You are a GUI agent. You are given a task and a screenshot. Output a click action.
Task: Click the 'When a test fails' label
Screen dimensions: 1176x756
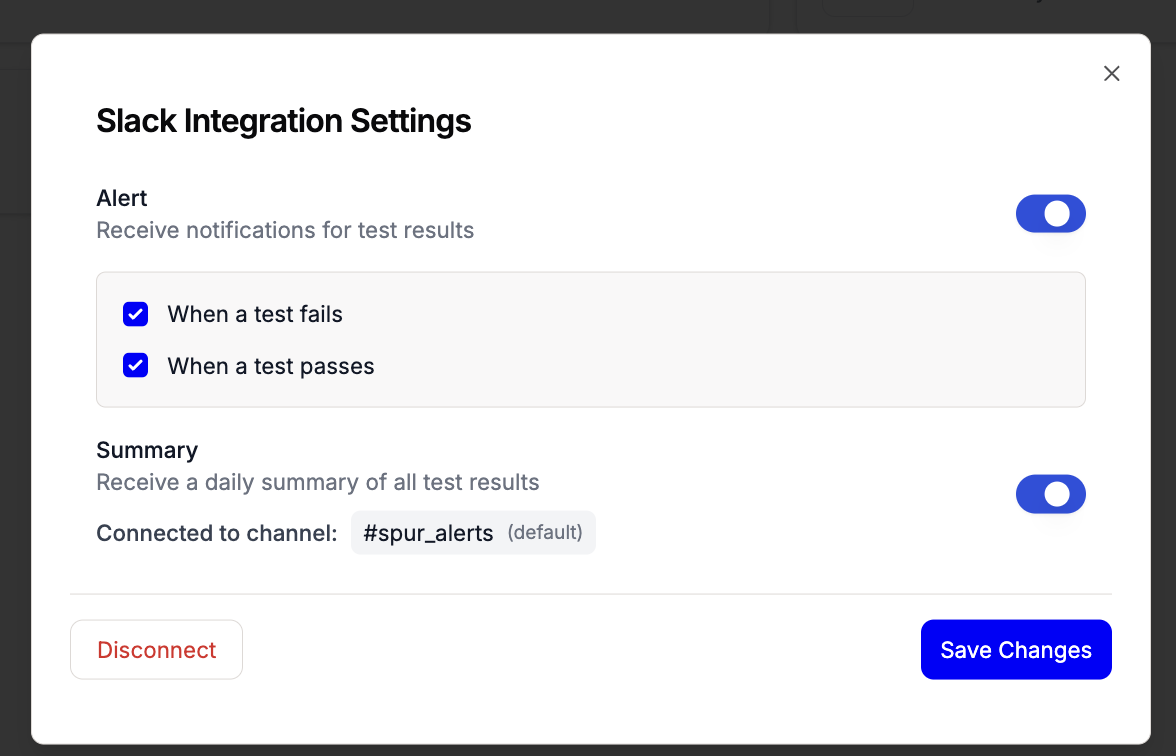pos(255,314)
